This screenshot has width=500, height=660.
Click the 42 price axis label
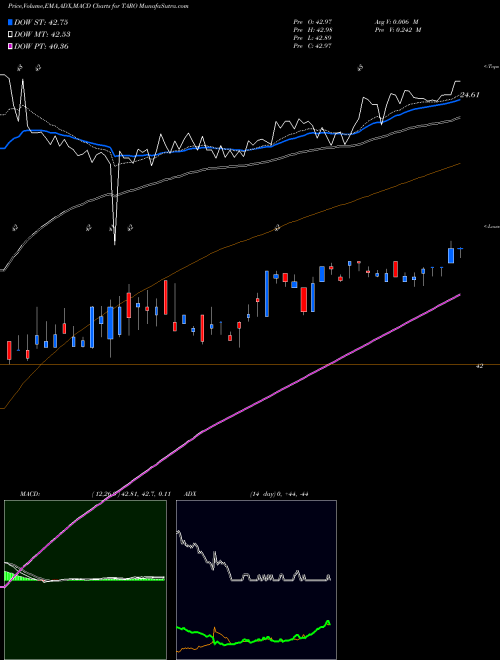pyautogui.click(x=479, y=366)
